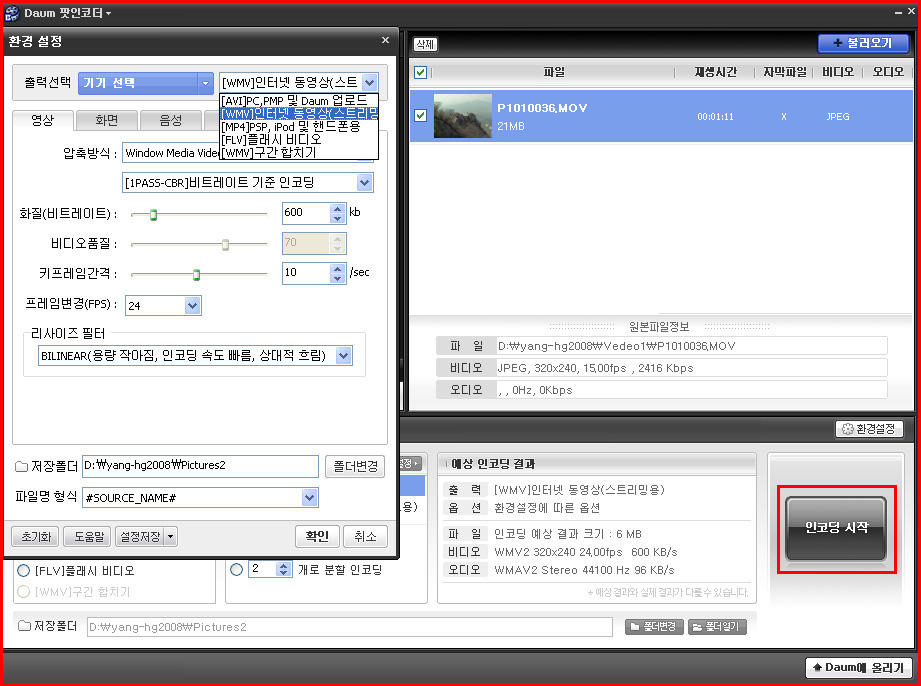Click the bitrate 600 kb input field
The height and width of the screenshot is (686, 921).
(305, 213)
